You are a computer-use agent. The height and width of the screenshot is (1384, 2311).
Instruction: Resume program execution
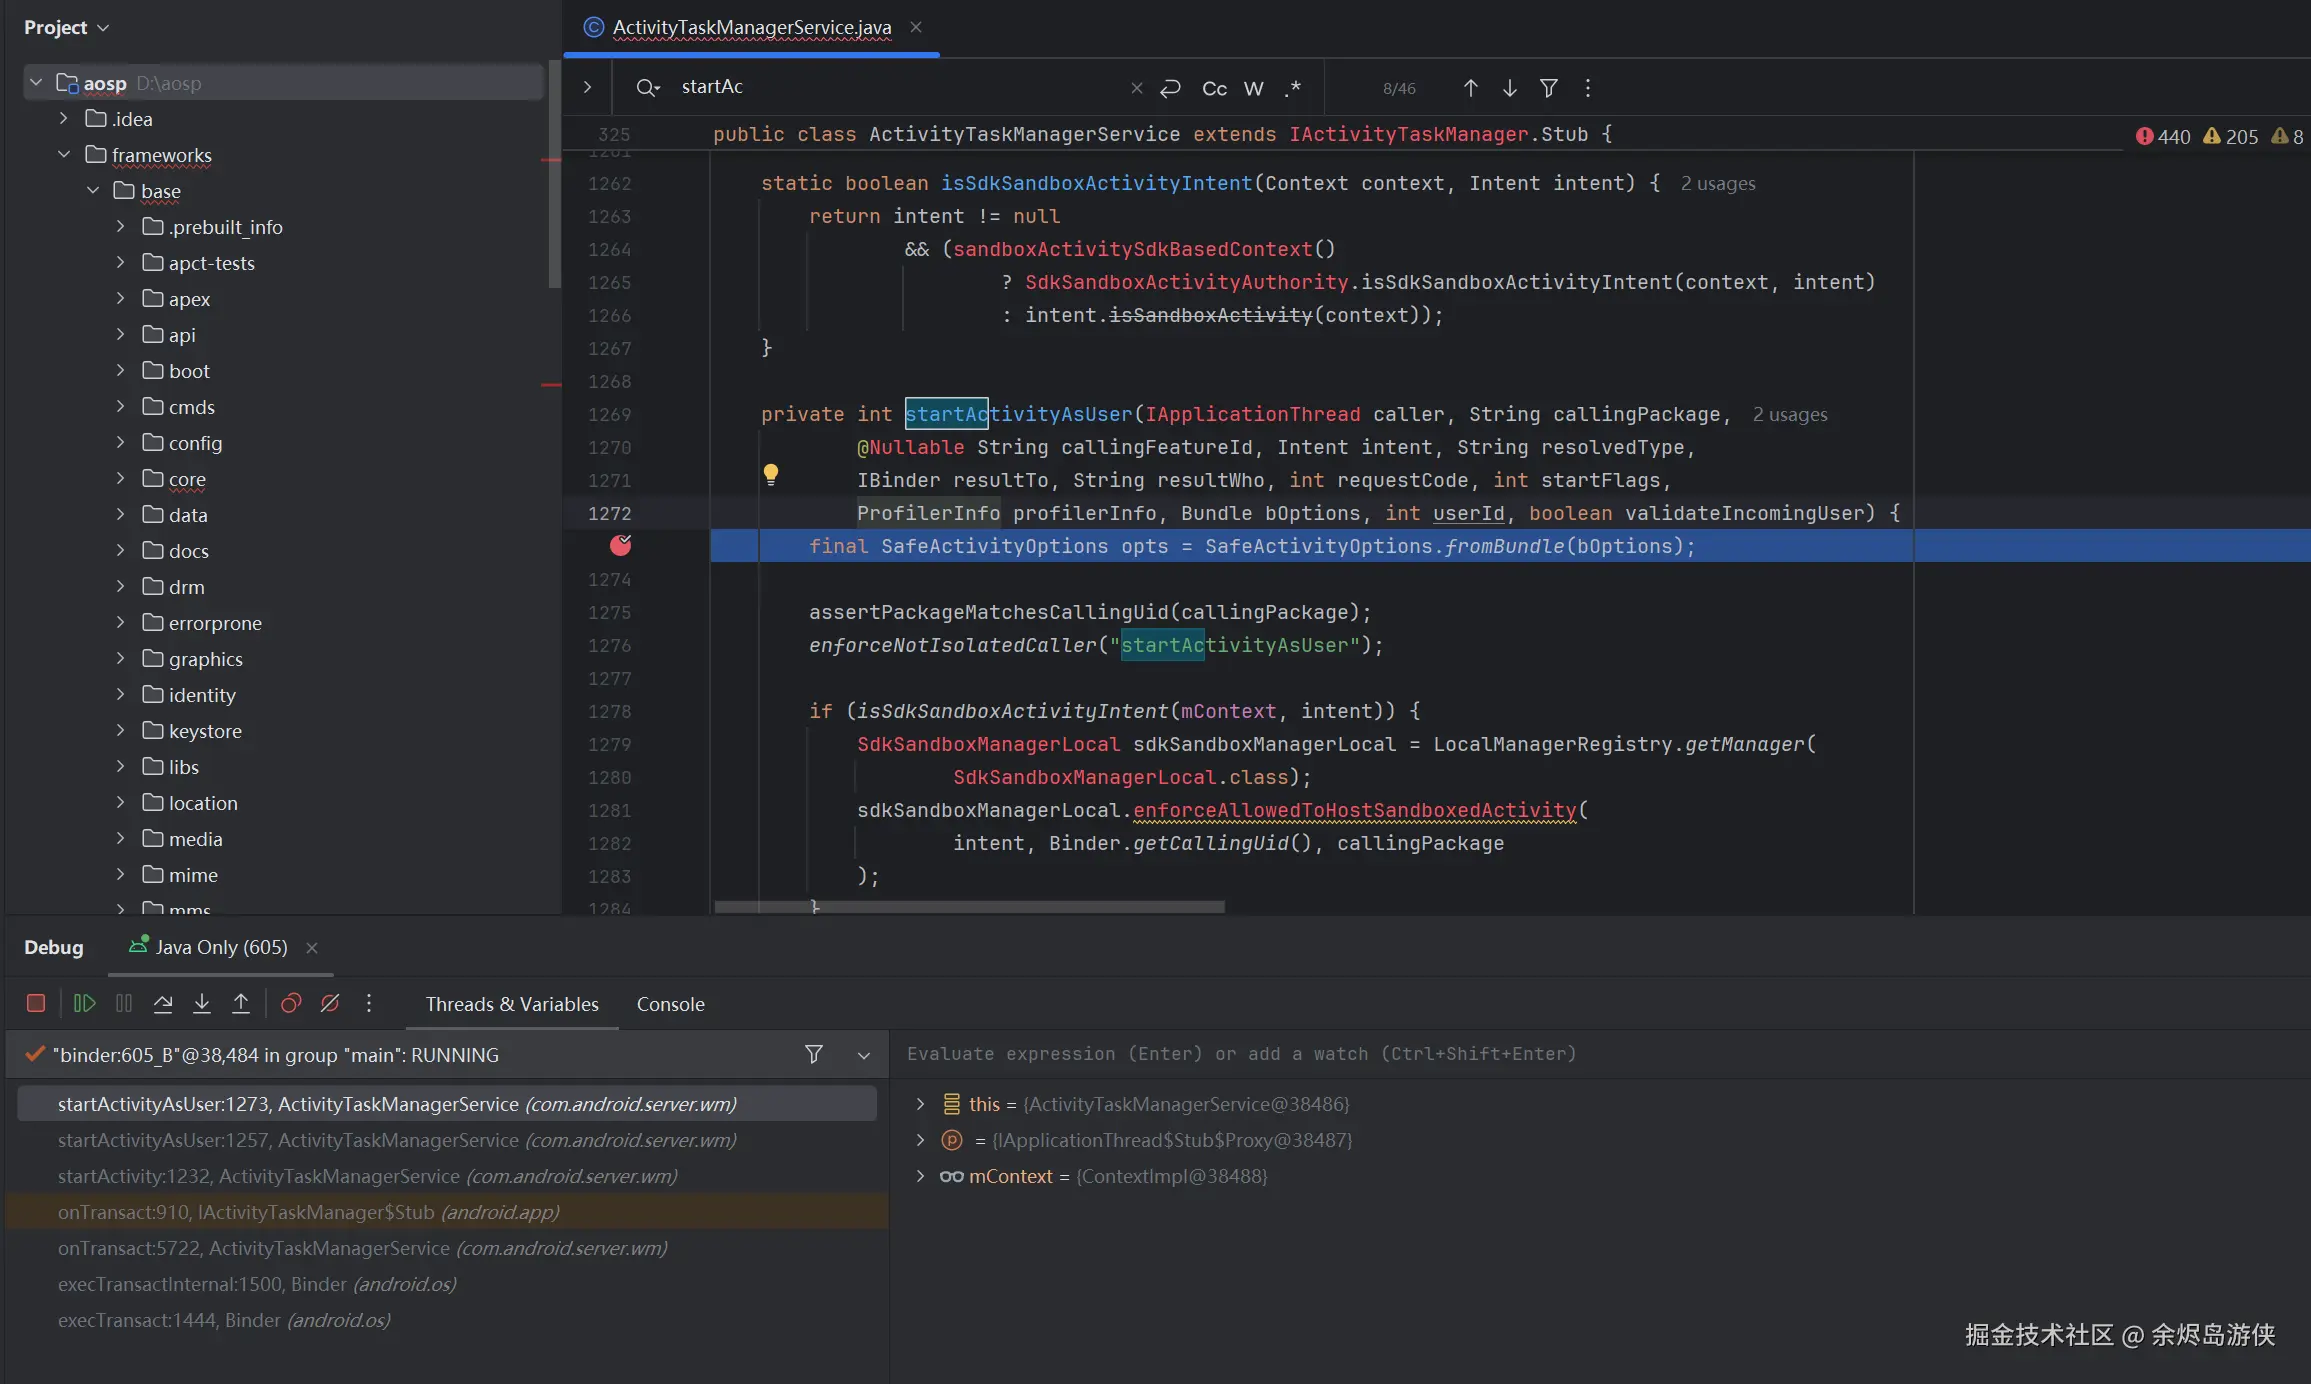[x=84, y=1003]
